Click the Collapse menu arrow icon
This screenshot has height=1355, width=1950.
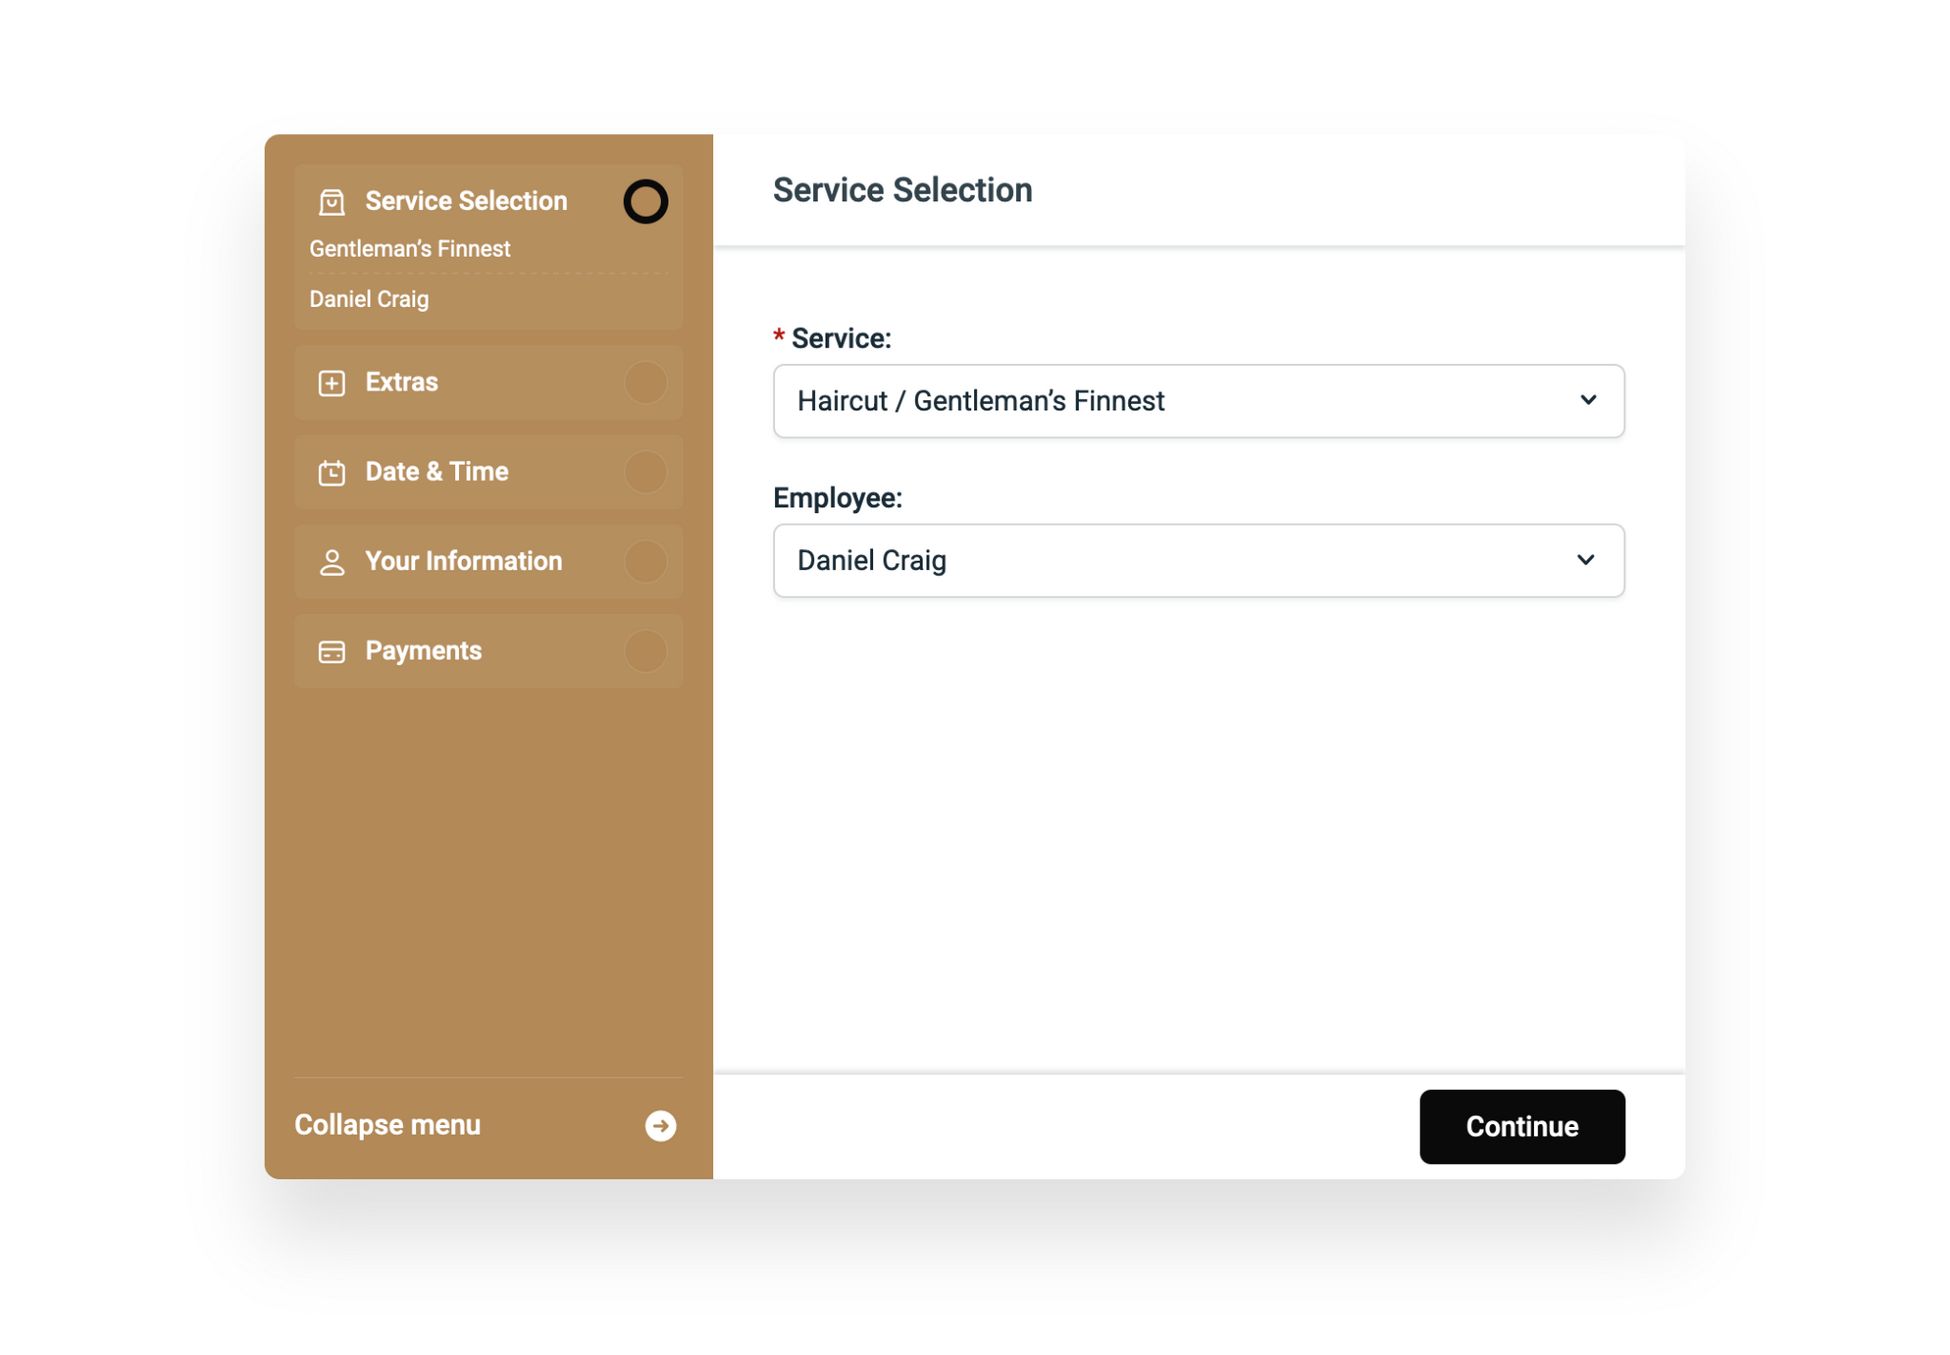661,1125
